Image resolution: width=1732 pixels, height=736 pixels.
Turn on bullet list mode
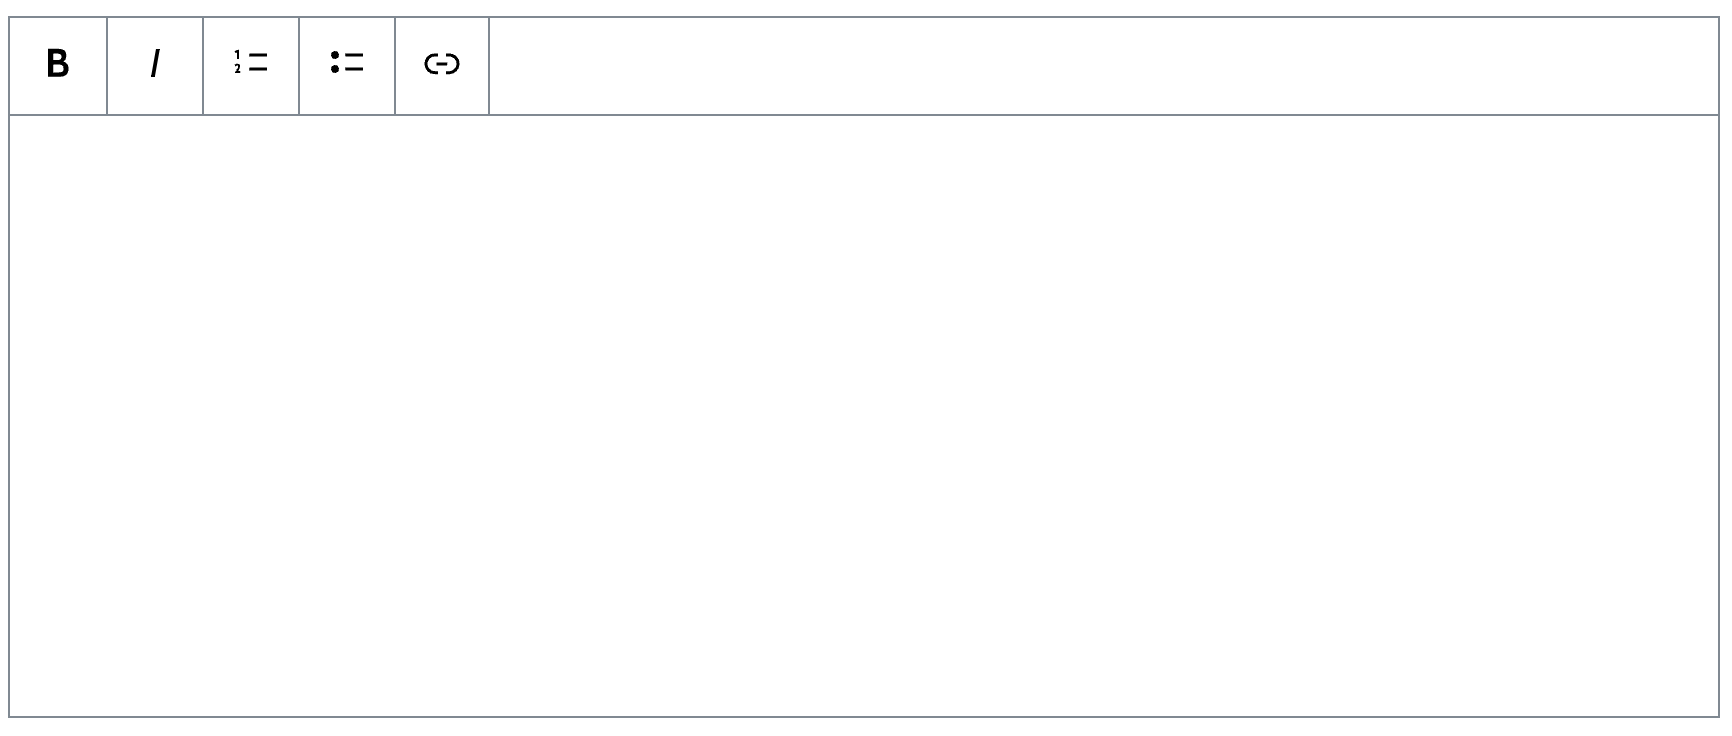pos(347,65)
